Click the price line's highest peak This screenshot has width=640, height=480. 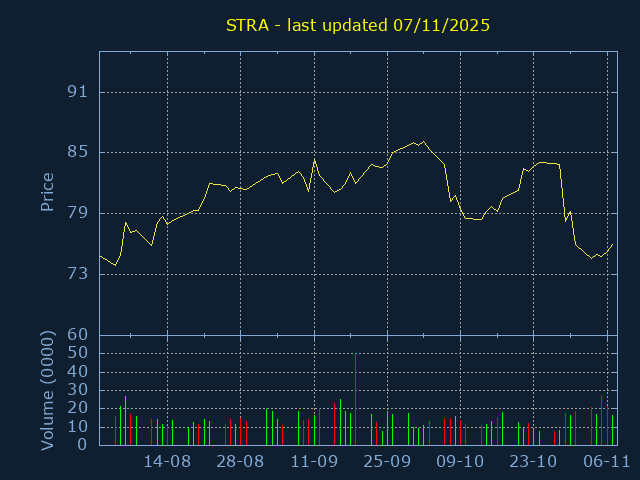click(x=424, y=142)
